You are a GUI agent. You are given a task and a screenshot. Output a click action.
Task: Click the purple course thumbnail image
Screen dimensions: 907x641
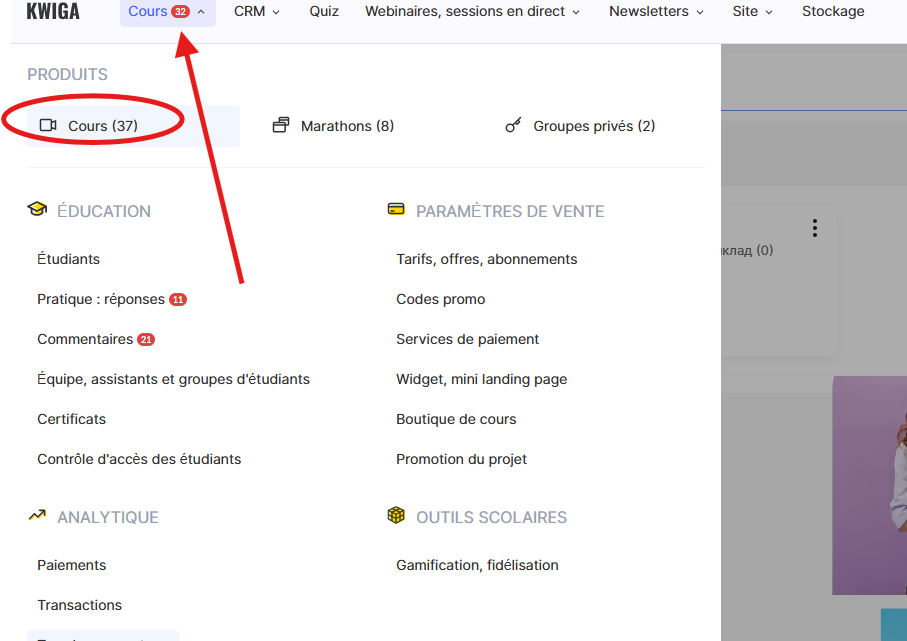pos(869,485)
